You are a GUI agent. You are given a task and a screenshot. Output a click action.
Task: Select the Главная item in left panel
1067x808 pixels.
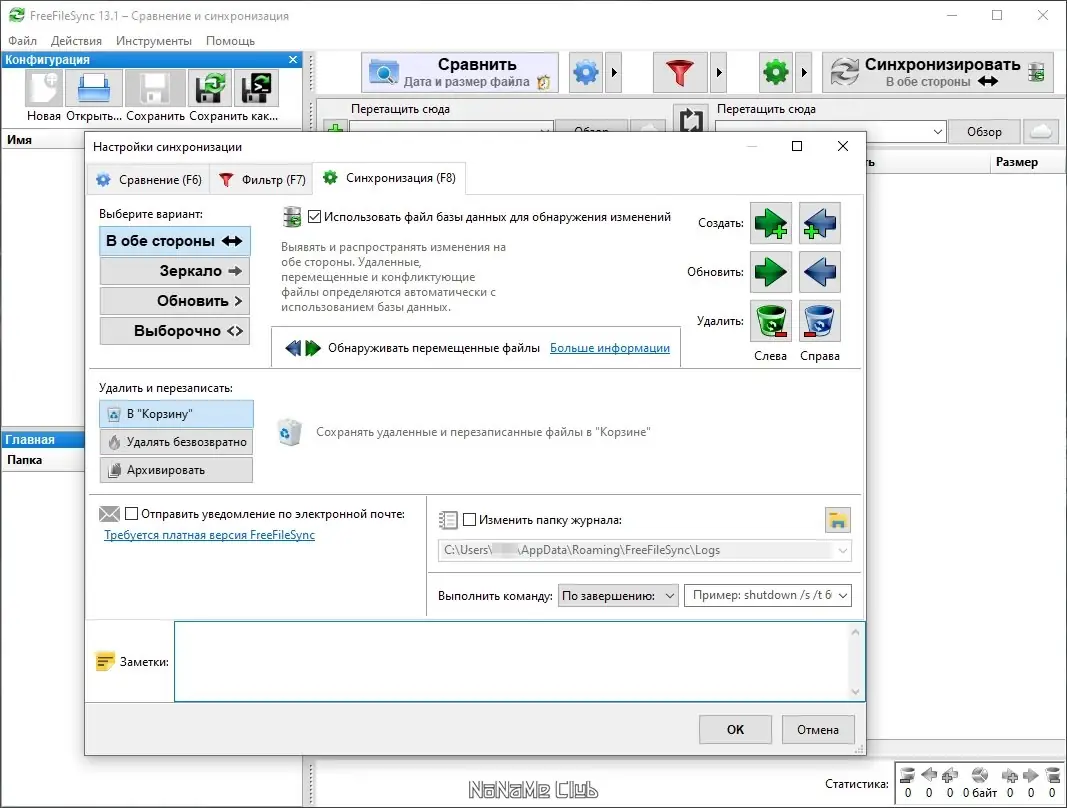point(42,440)
